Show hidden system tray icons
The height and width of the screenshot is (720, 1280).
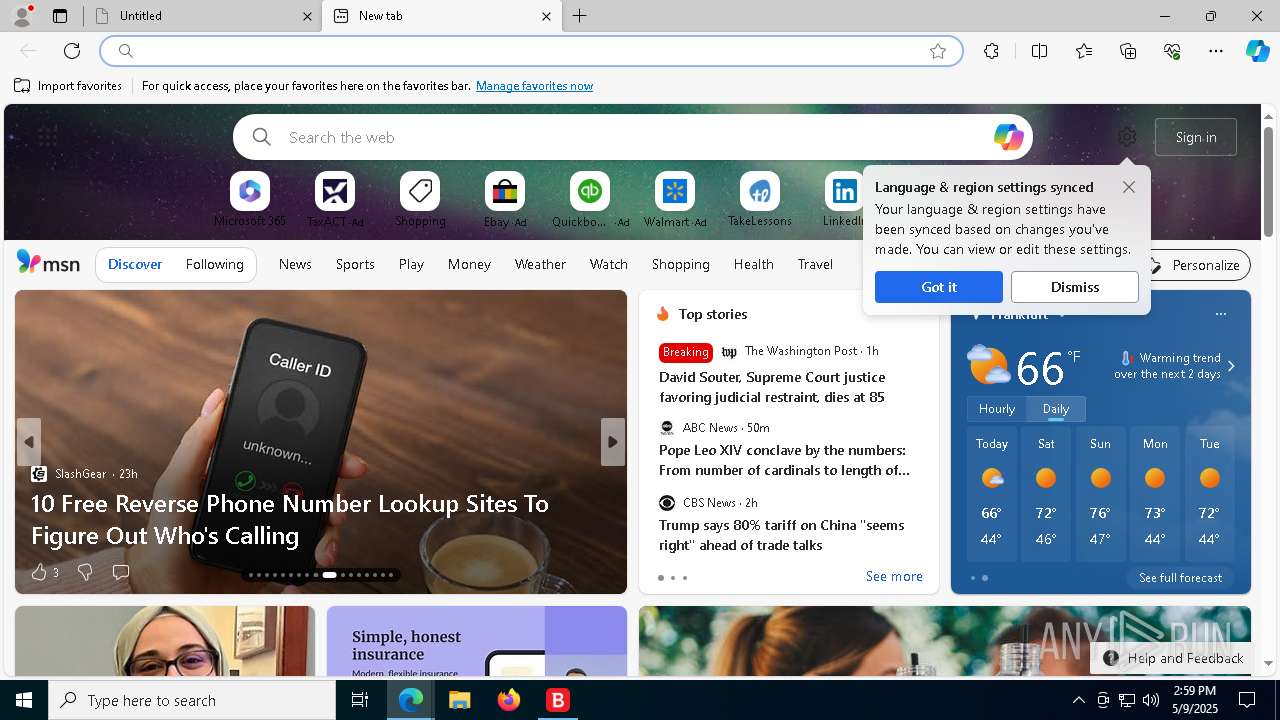click(1078, 700)
